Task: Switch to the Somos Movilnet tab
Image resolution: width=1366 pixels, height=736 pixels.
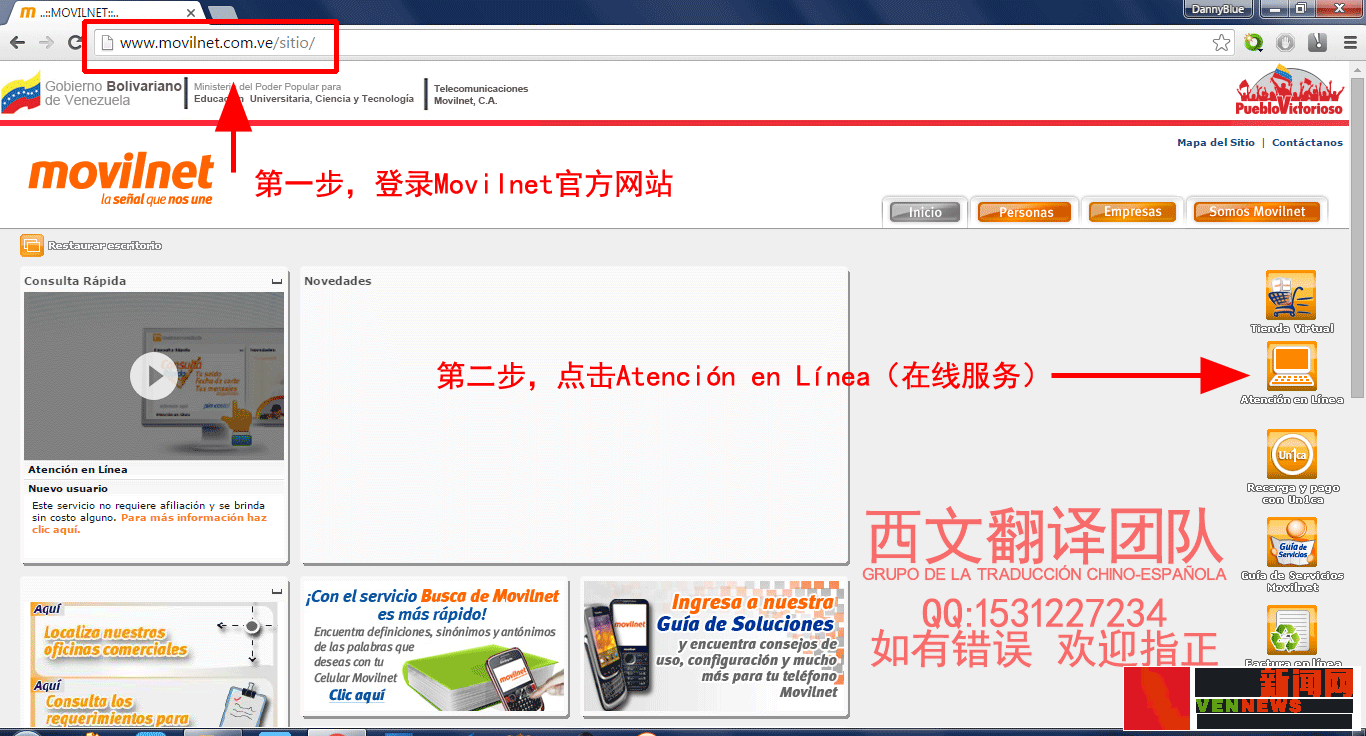Action: [x=1257, y=212]
